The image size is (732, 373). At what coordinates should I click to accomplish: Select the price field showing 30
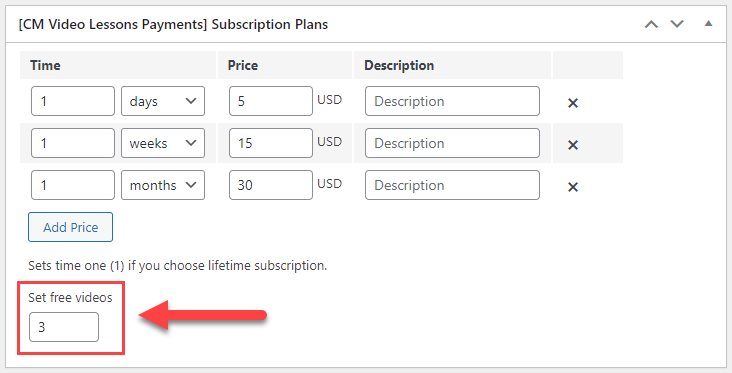click(x=271, y=185)
